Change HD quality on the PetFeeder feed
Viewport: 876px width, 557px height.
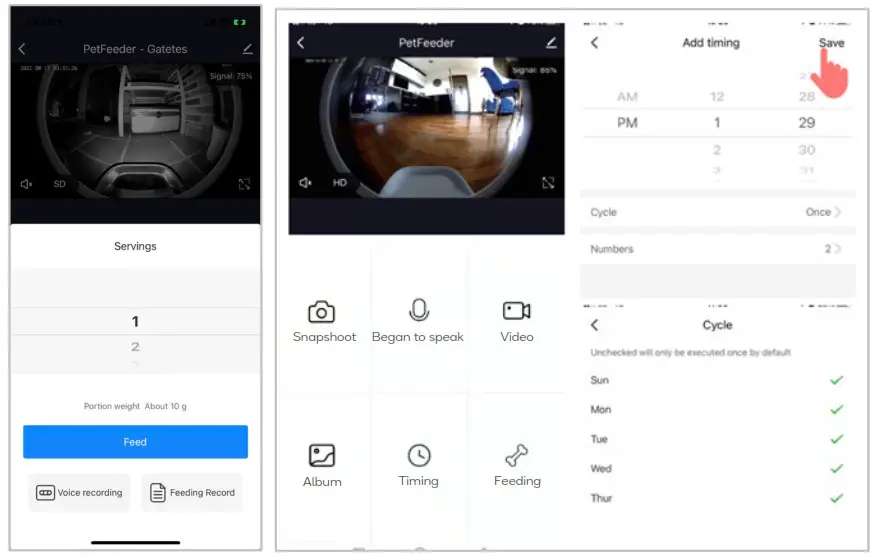340,183
